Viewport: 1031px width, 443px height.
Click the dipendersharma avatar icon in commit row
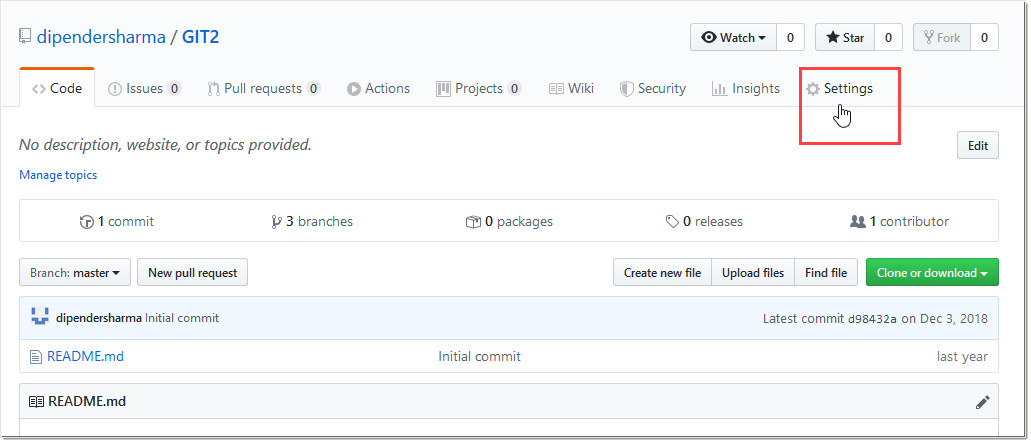(x=40, y=318)
